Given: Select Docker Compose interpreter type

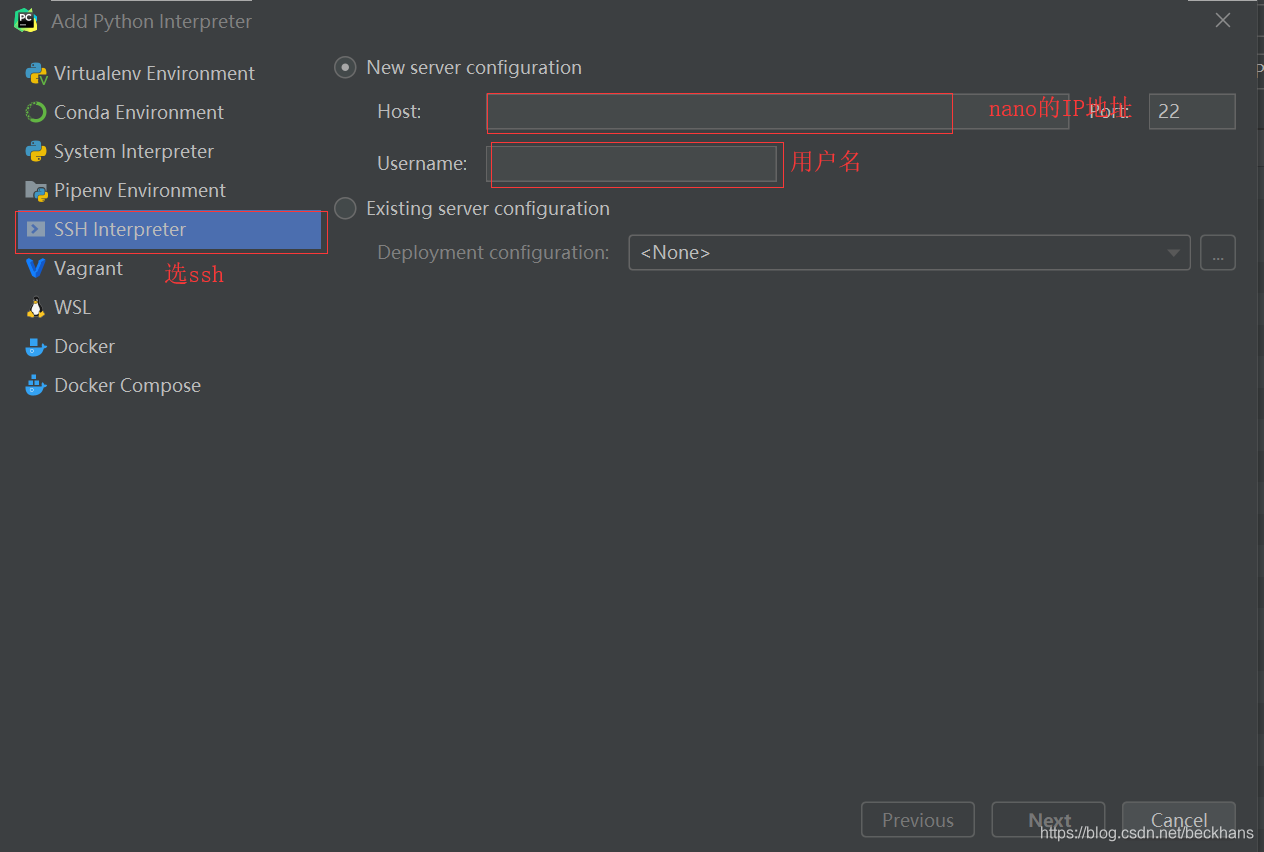Looking at the screenshot, I should tap(168, 385).
